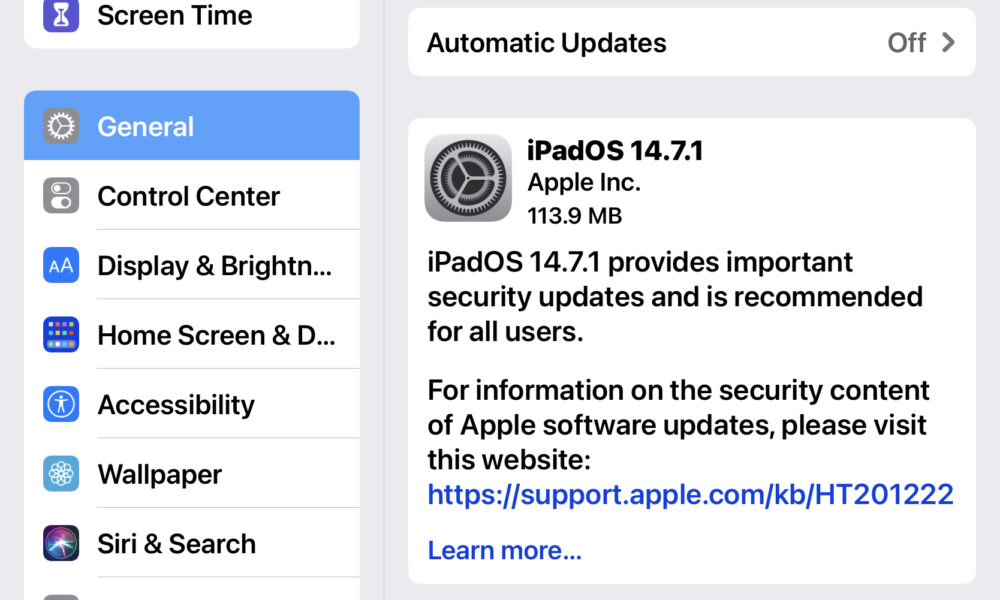Viewport: 1000px width, 600px height.
Task: Tap the Wallpaper flower icon
Action: coord(61,474)
